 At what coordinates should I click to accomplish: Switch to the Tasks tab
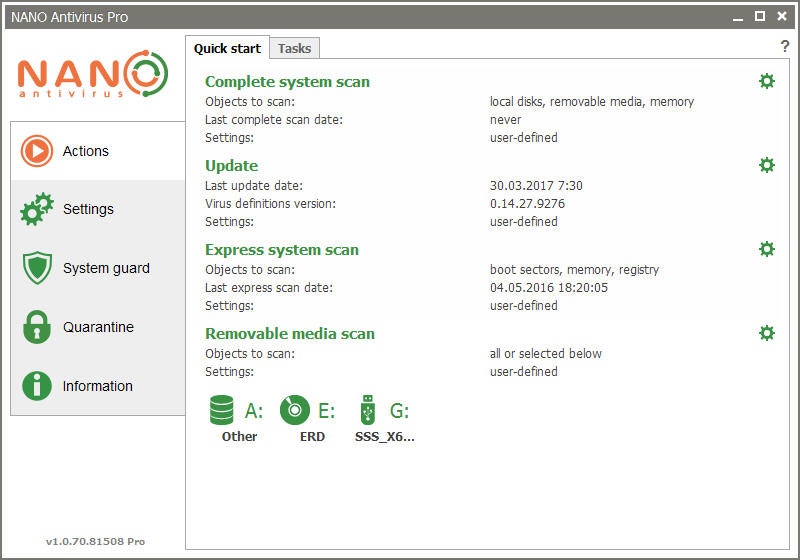point(294,48)
